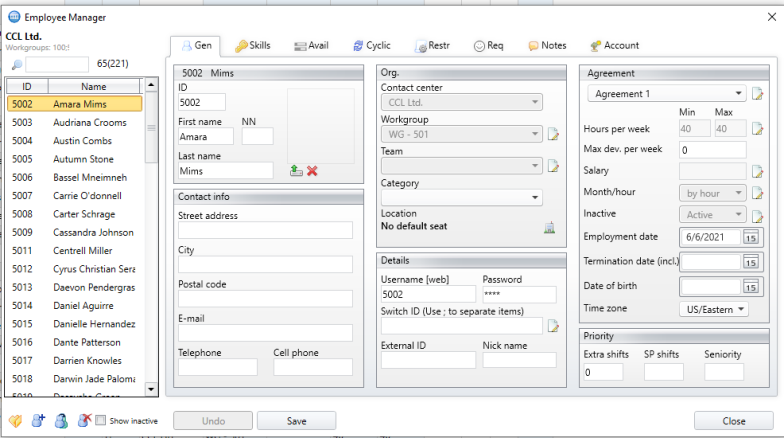Open the Active status dropdown

[712, 214]
